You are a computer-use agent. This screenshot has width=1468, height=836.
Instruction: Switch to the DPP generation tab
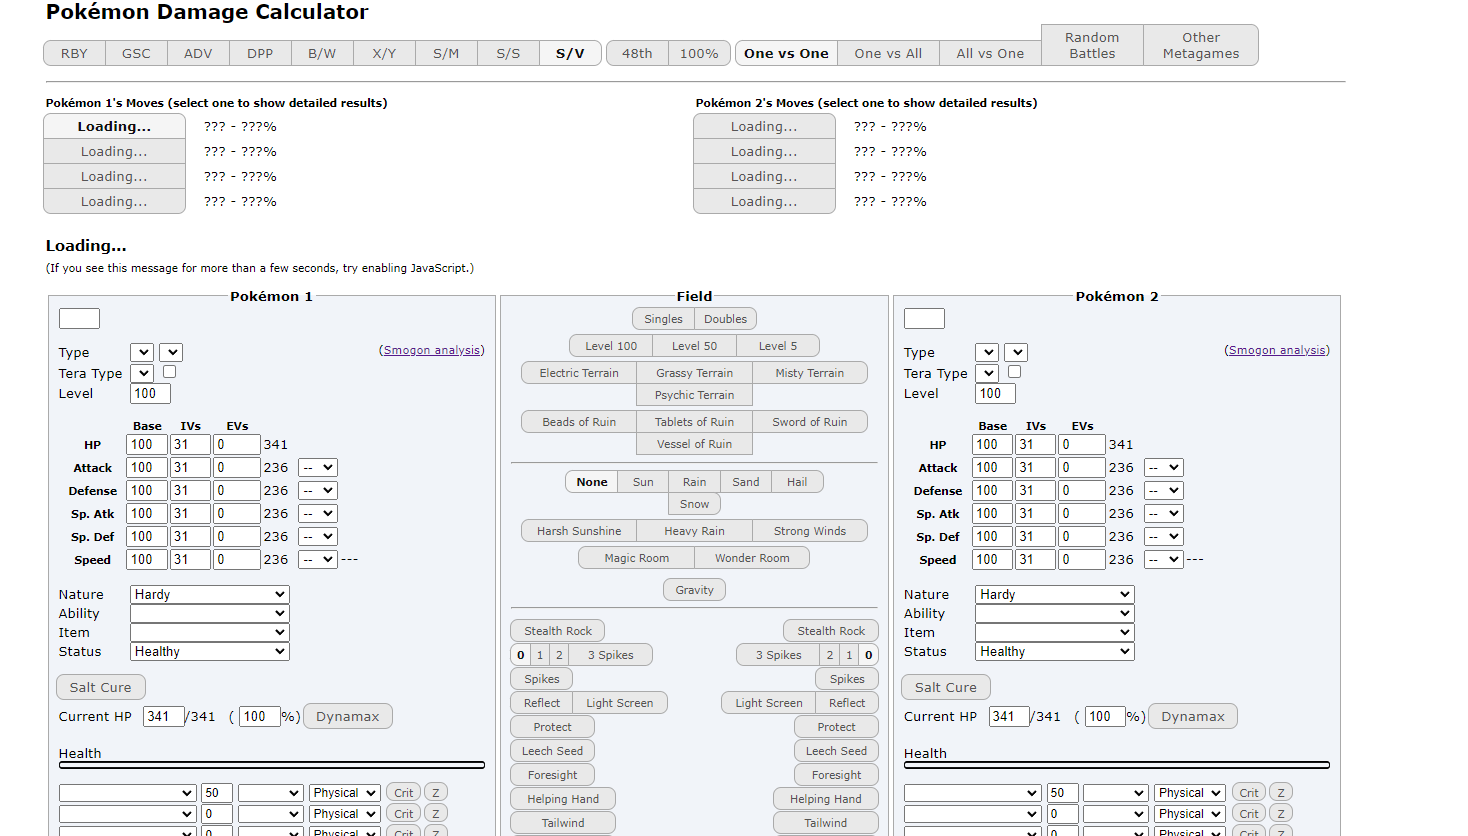tap(260, 53)
